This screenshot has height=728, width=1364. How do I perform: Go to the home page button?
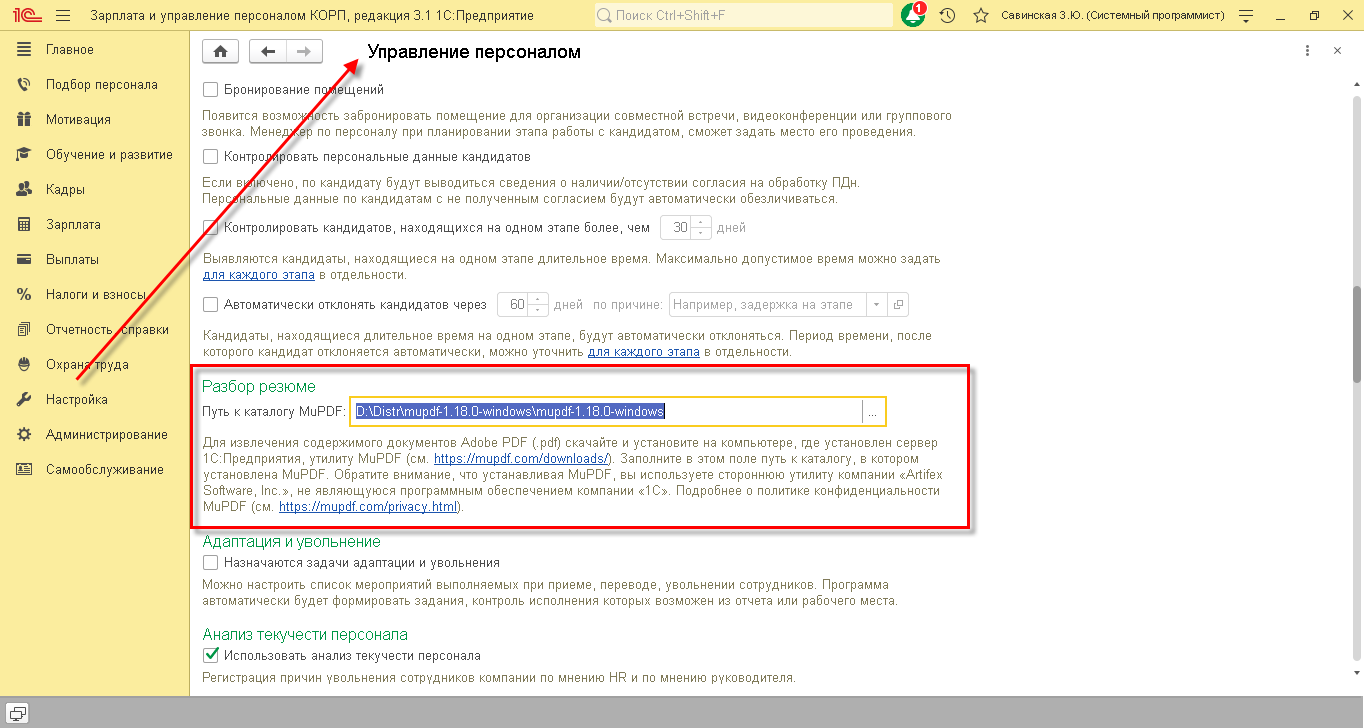(x=220, y=51)
